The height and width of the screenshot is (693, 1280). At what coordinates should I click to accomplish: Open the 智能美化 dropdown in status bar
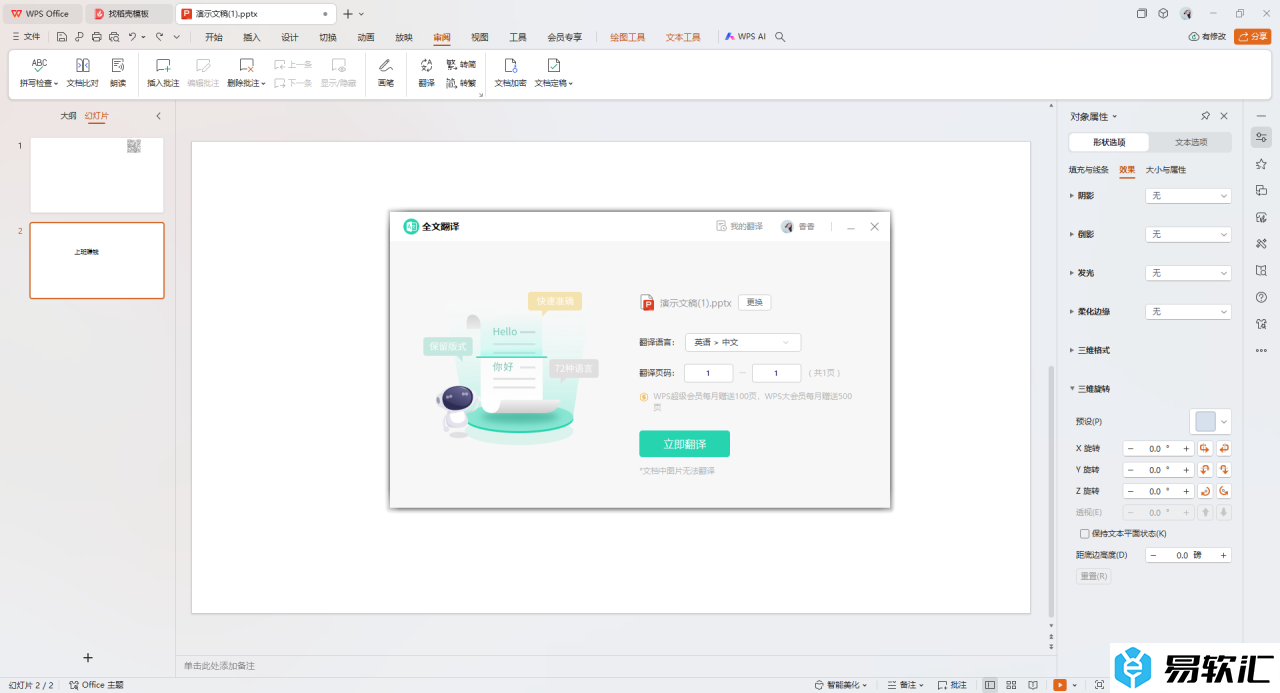click(x=840, y=685)
